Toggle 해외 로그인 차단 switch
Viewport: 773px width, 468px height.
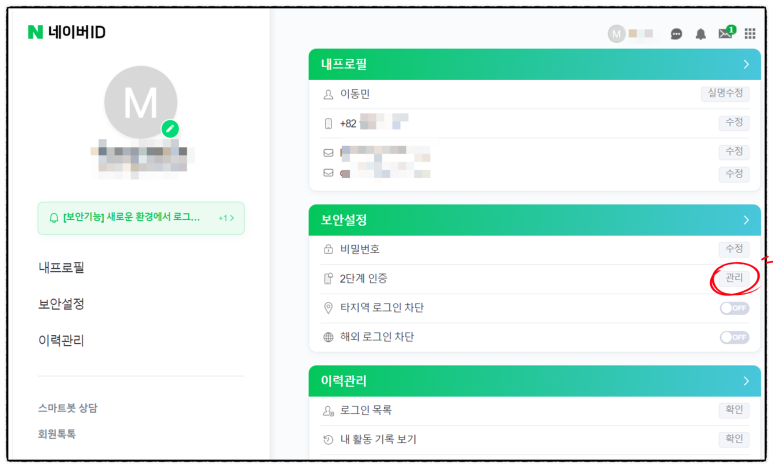click(x=734, y=337)
